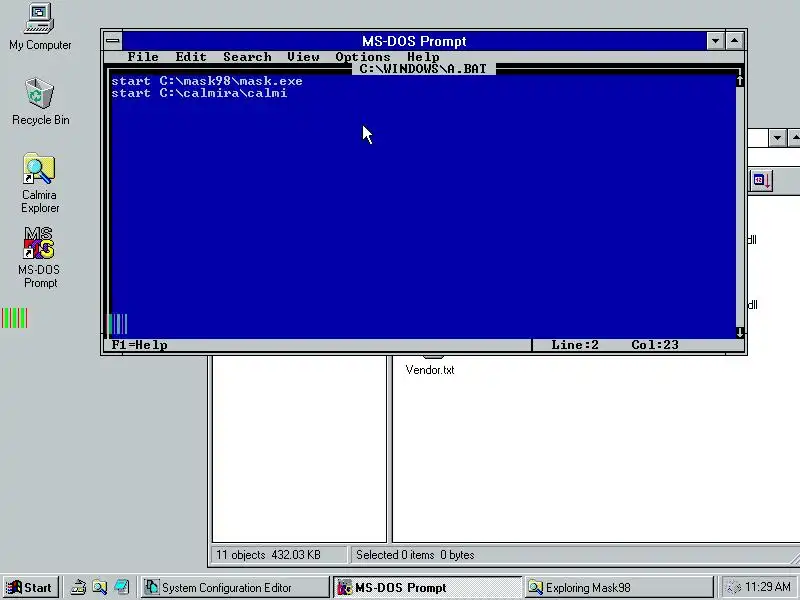Switch to System Configuration Editor taskbar button
Viewport: 800px width, 600px height.
[x=234, y=588]
